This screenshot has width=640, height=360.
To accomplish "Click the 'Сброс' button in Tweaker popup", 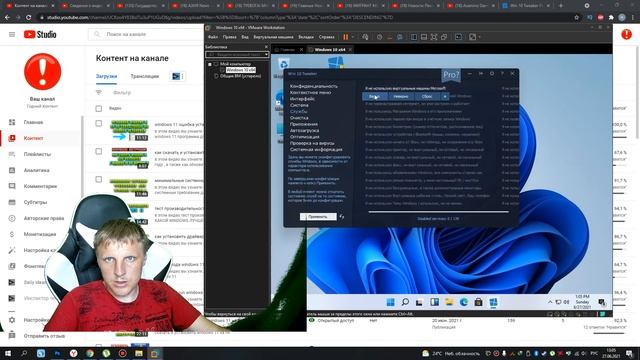I will (x=427, y=96).
